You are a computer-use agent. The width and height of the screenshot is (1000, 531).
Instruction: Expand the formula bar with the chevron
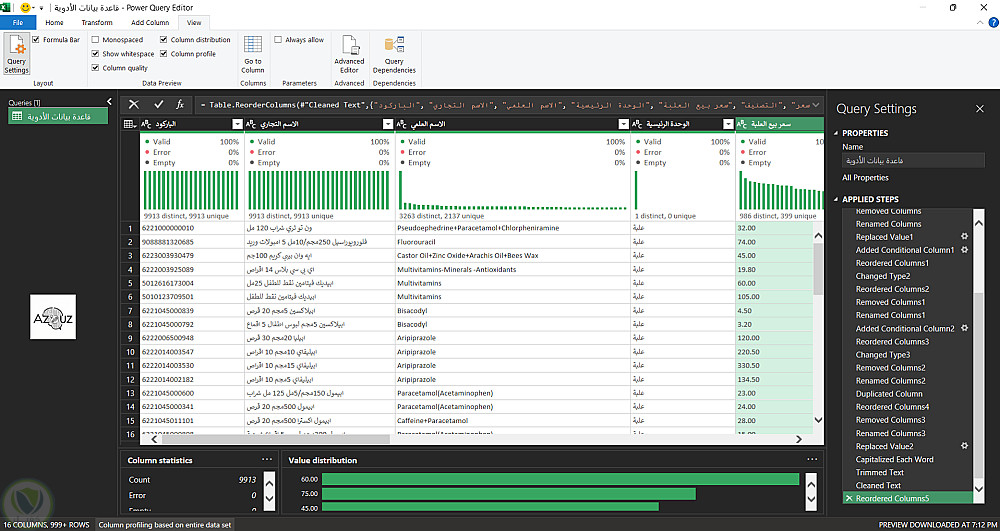(x=816, y=104)
